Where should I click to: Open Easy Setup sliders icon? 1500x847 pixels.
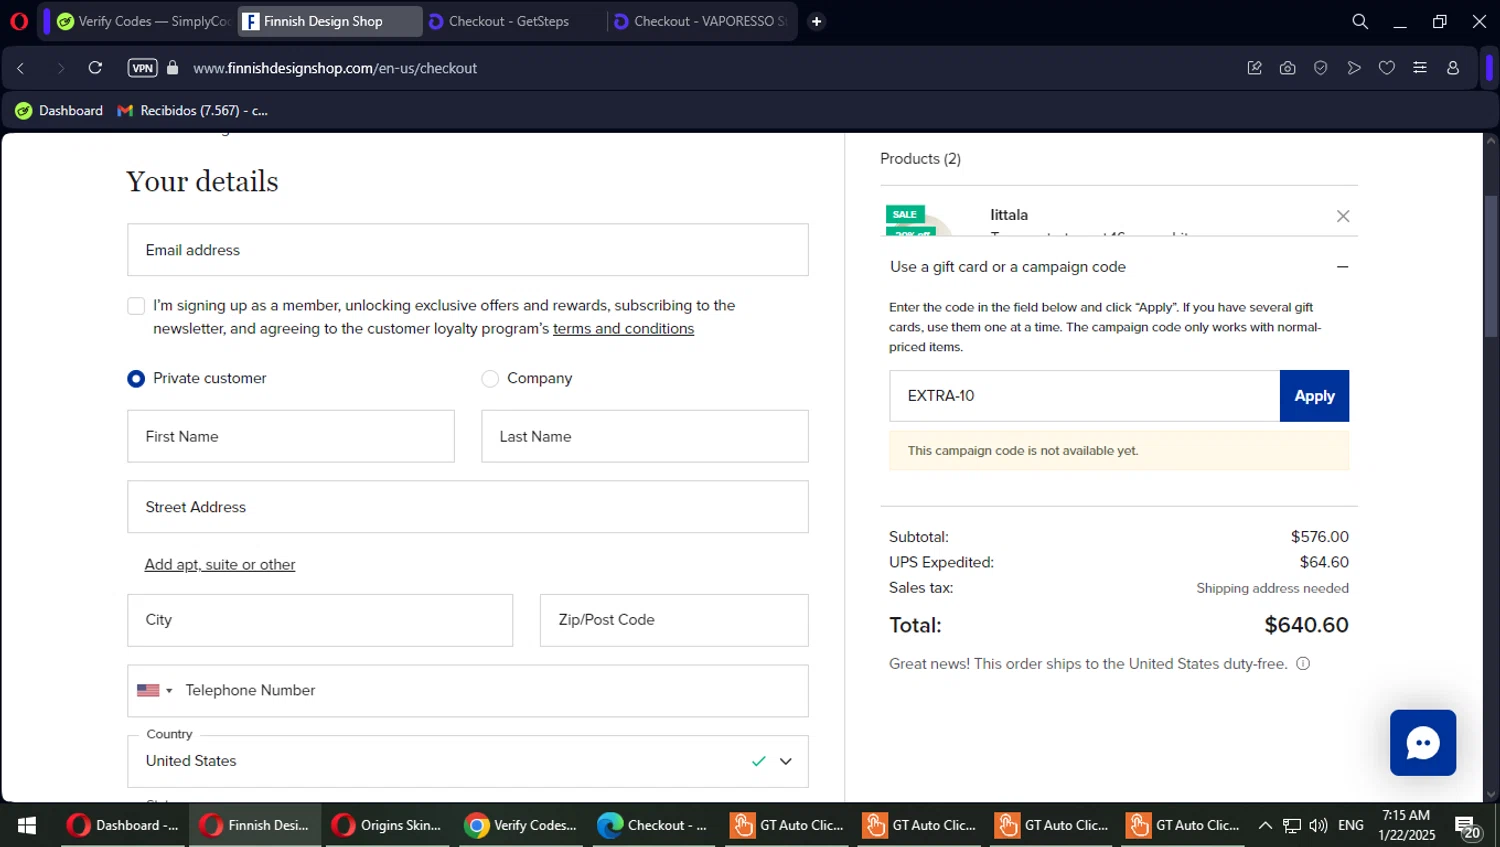pos(1420,68)
